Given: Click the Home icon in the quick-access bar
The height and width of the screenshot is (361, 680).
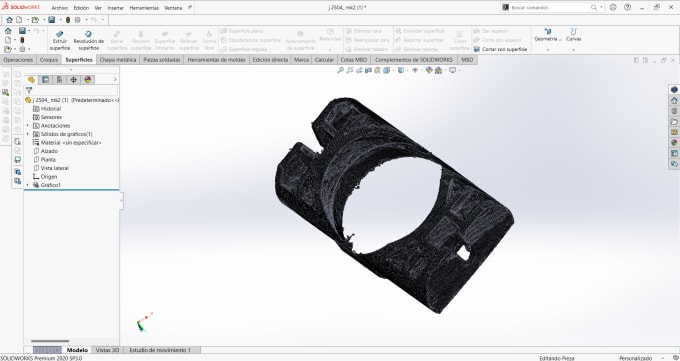Looking at the screenshot, I should click(x=9, y=20).
